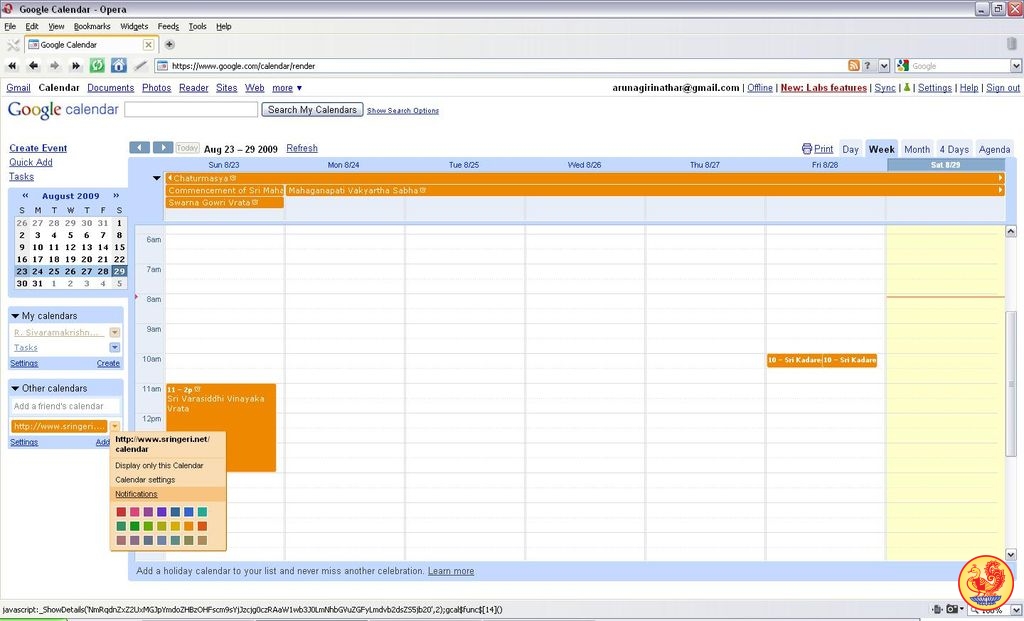1024x621 pixels.
Task: Toggle the Tasks calendar visibility
Action: 25,347
